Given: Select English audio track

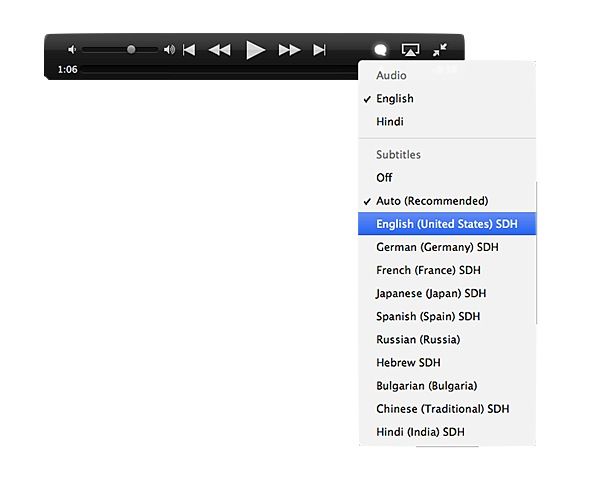Looking at the screenshot, I should (447, 99).
